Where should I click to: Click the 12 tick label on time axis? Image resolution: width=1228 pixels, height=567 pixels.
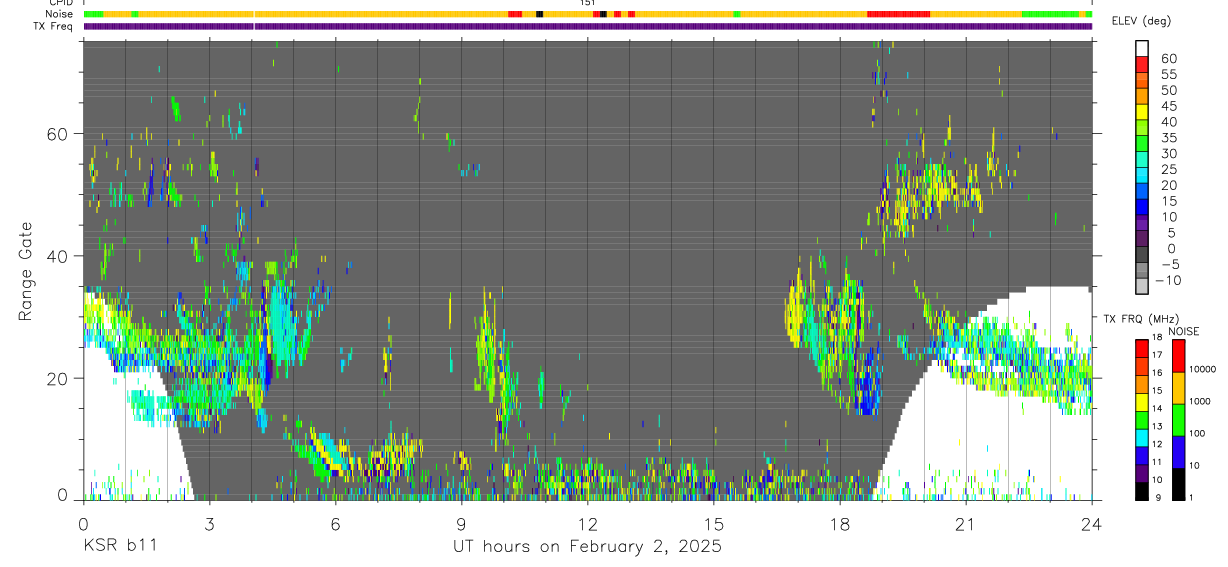pyautogui.click(x=587, y=524)
